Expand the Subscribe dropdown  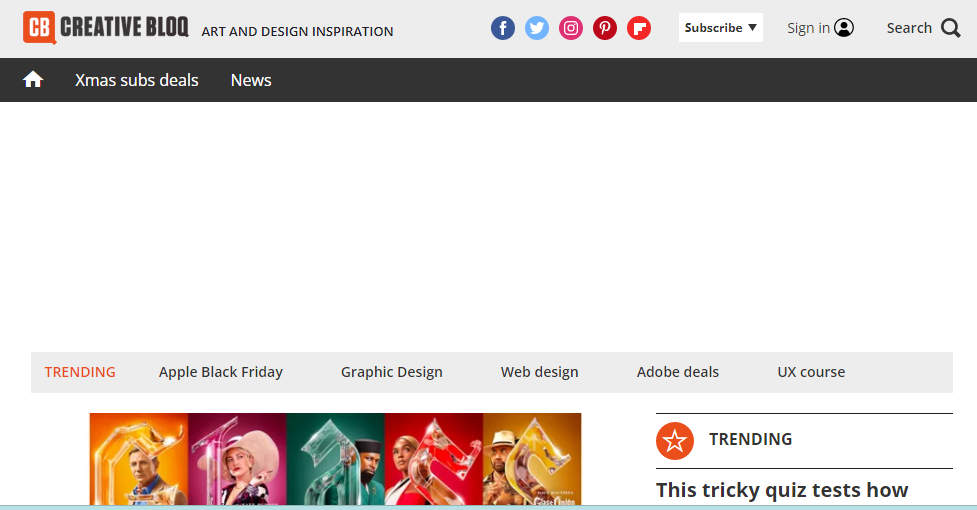[720, 27]
